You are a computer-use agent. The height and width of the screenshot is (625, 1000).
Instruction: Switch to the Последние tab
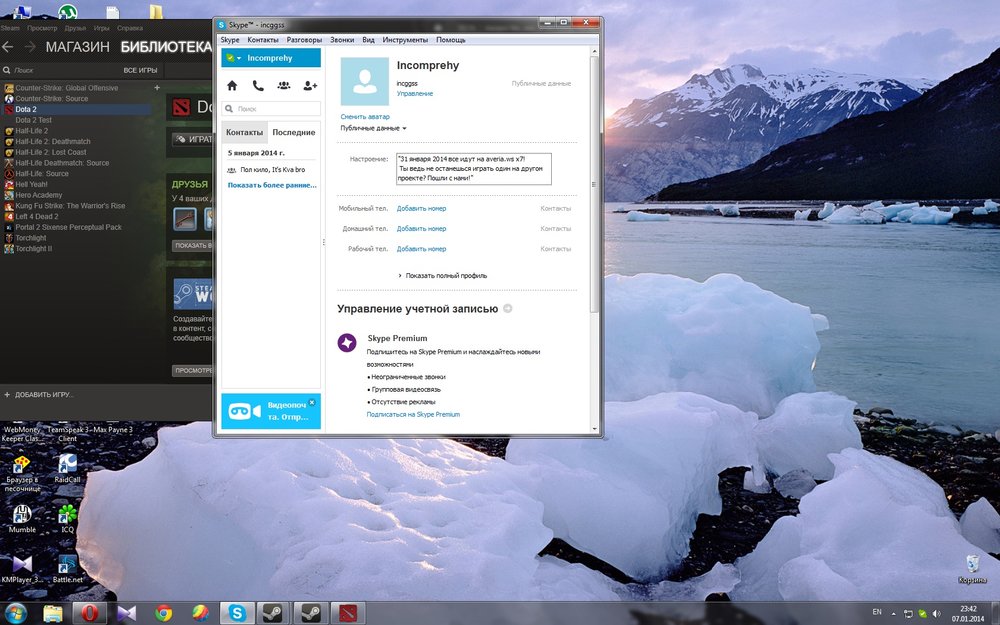pos(294,132)
